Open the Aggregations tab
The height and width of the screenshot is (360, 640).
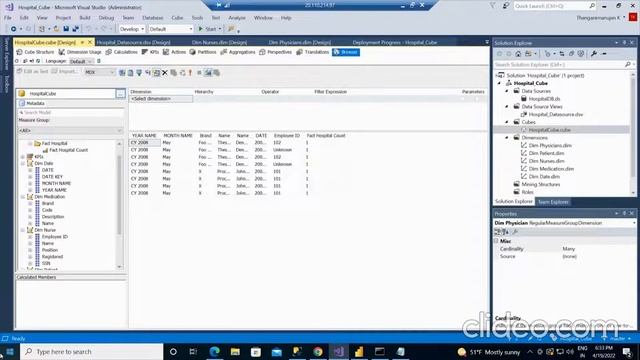point(238,52)
